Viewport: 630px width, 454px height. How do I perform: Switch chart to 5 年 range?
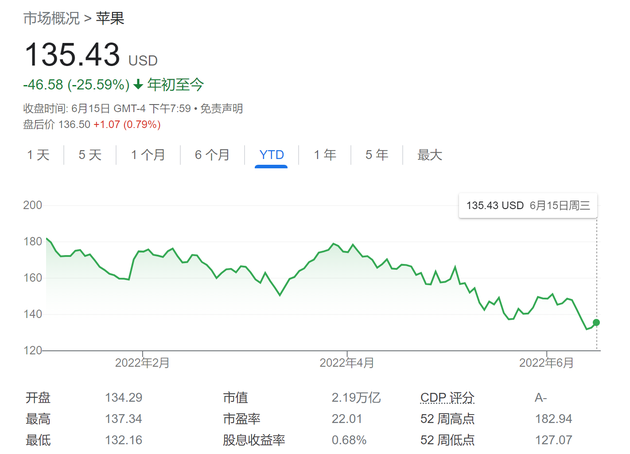click(x=376, y=155)
